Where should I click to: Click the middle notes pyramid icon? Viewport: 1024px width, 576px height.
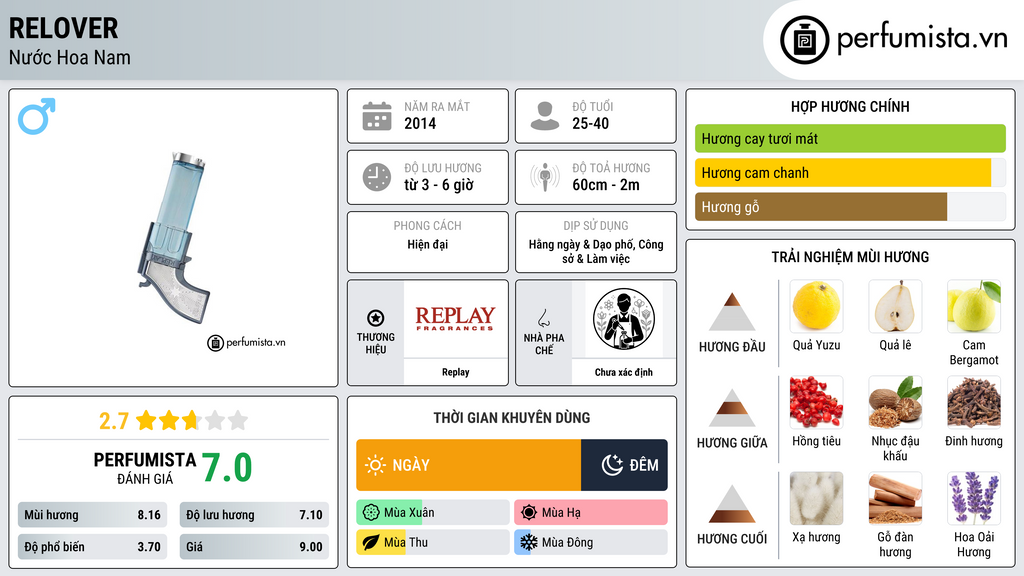(732, 408)
